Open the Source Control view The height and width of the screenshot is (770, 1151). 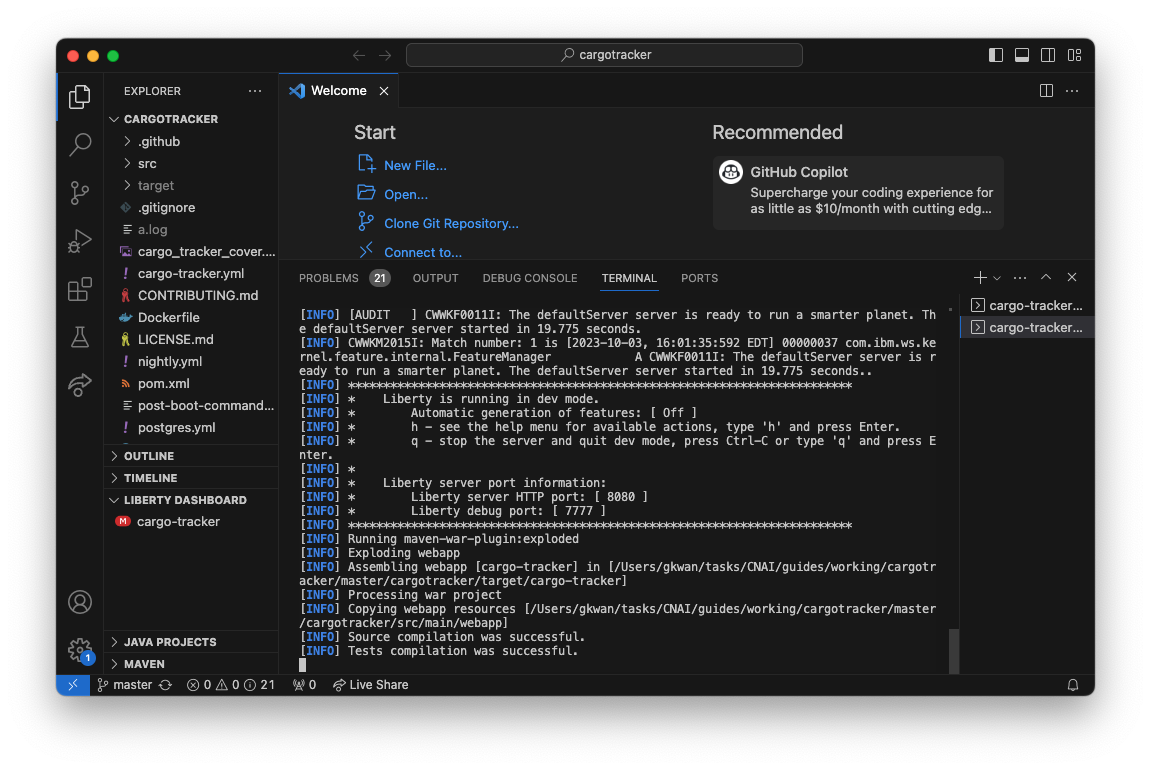click(x=80, y=193)
